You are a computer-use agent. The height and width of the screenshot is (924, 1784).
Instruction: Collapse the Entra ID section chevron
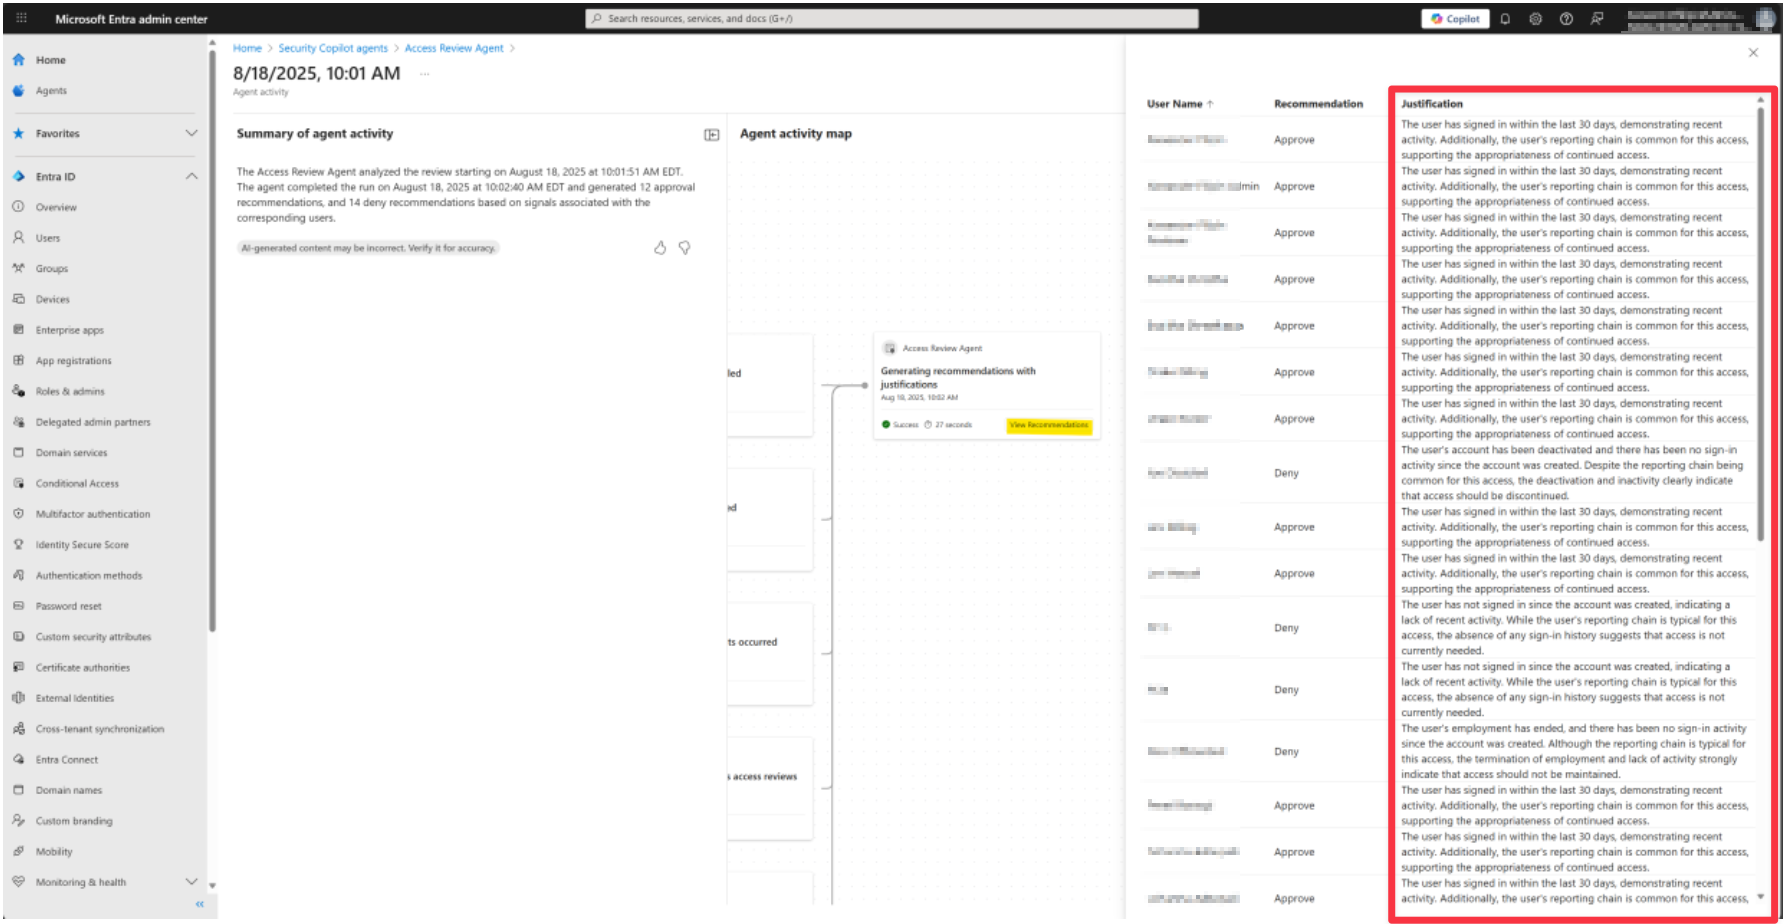[x=191, y=176]
